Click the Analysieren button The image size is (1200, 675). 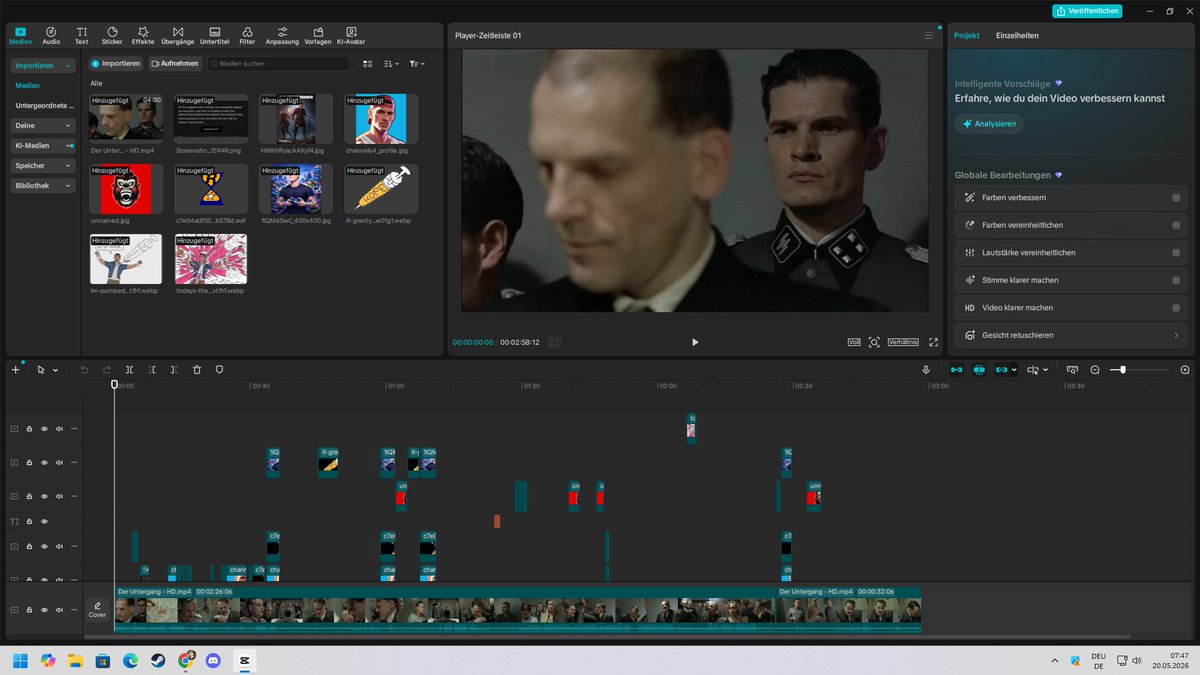pyautogui.click(x=989, y=124)
